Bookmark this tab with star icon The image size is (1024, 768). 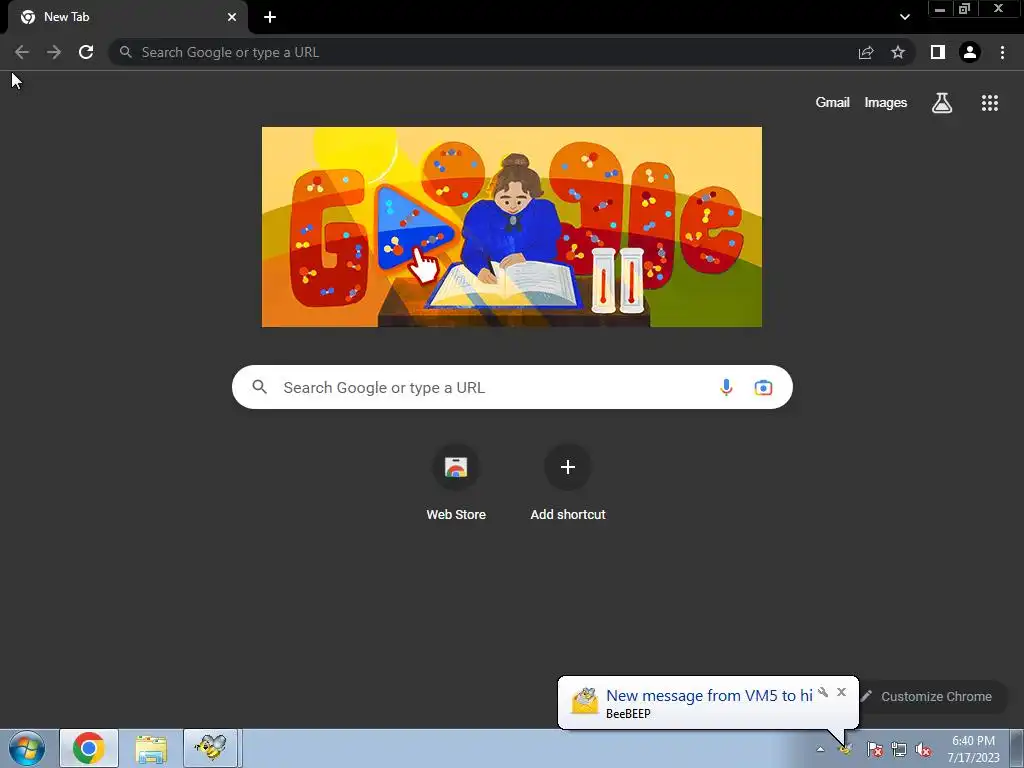898,52
